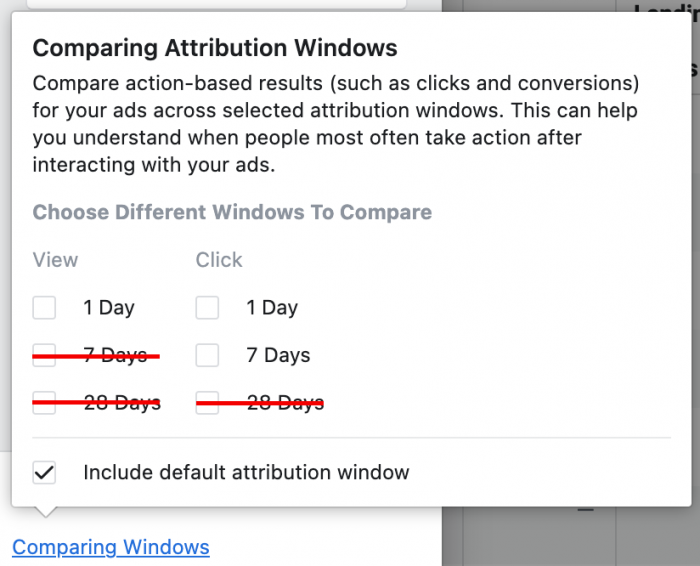Click the "Click" column header

click(x=219, y=260)
